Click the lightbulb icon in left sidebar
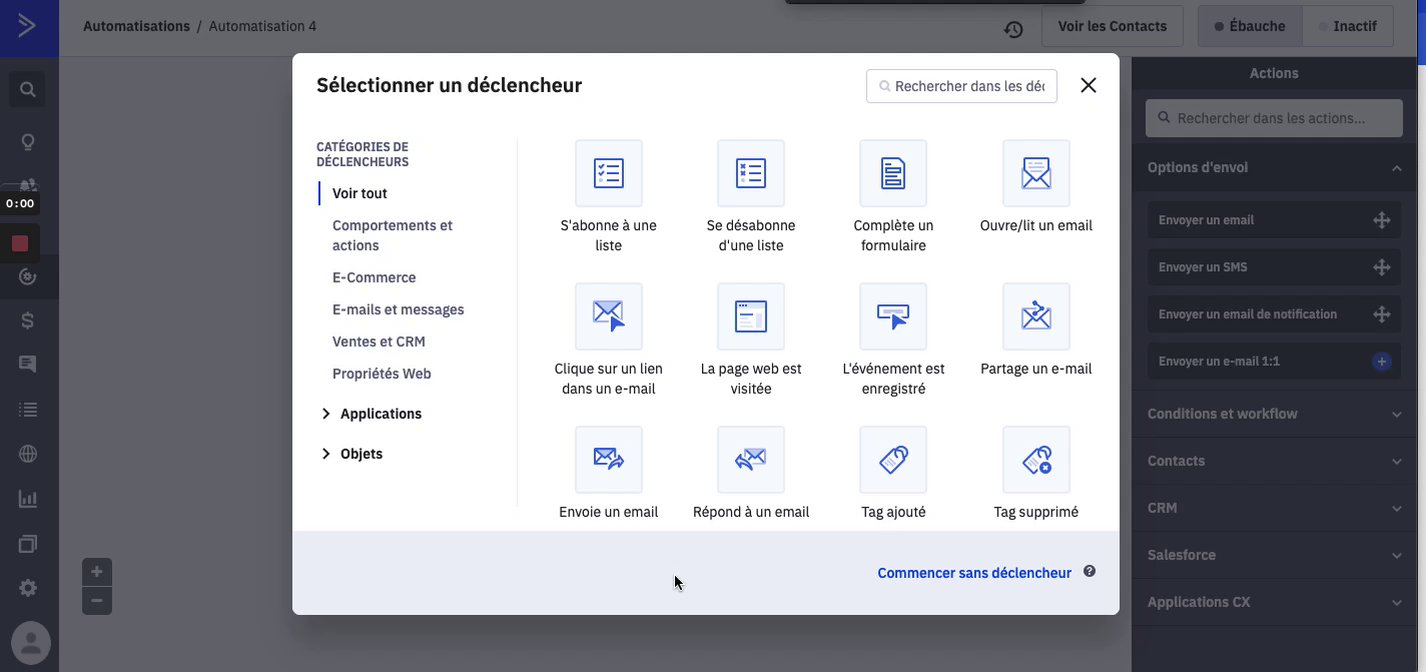 [x=28, y=142]
